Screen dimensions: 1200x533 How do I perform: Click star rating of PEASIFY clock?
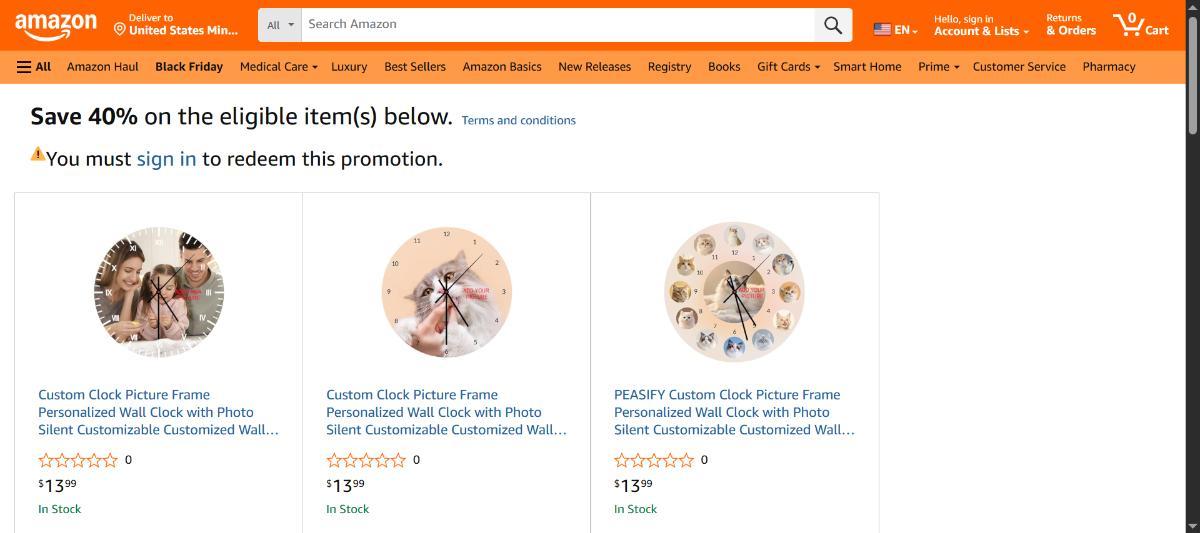654,460
